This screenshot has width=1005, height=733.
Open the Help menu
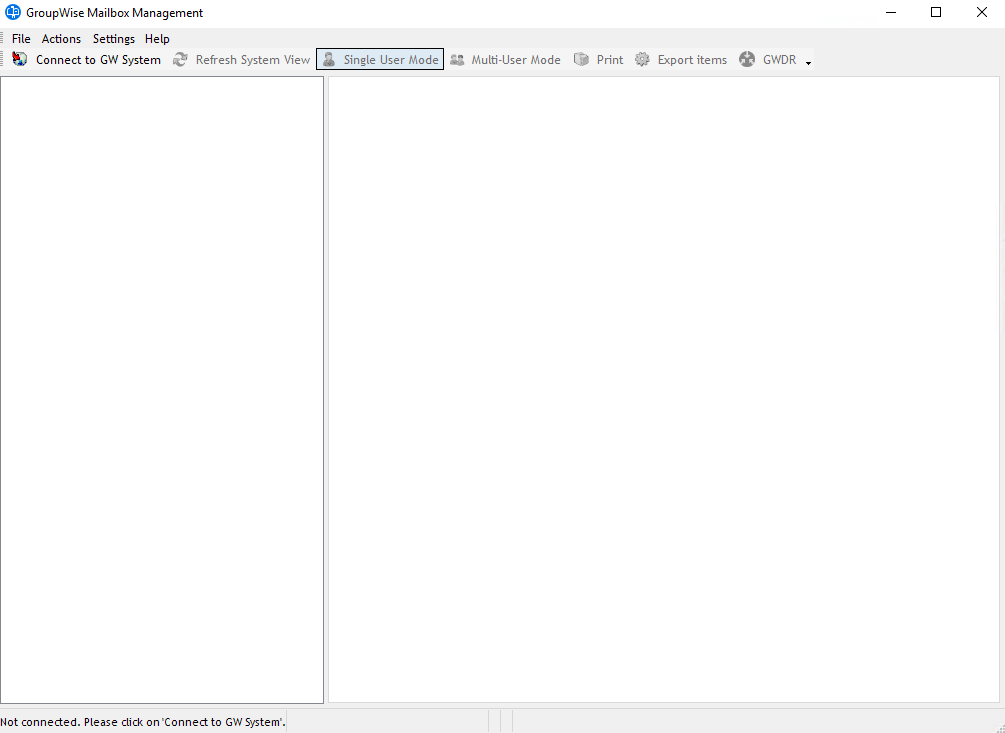point(157,39)
